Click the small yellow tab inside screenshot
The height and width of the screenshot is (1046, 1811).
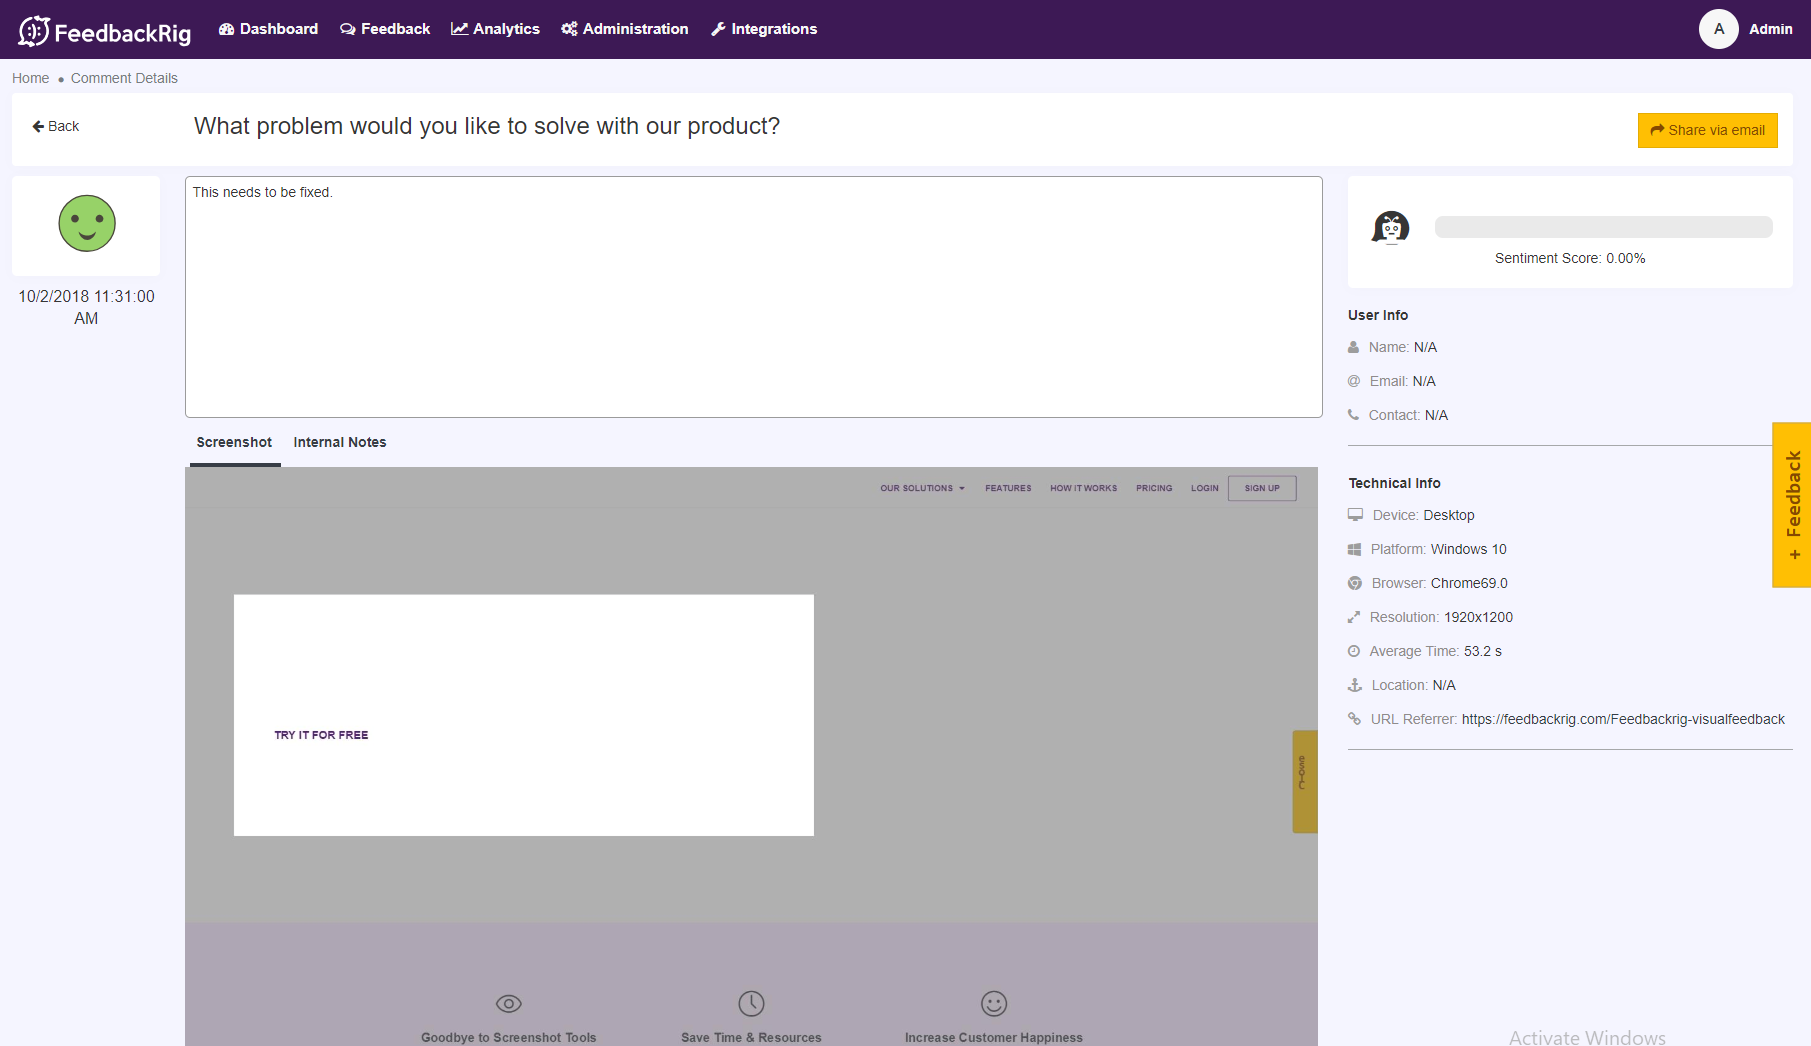(x=1304, y=781)
